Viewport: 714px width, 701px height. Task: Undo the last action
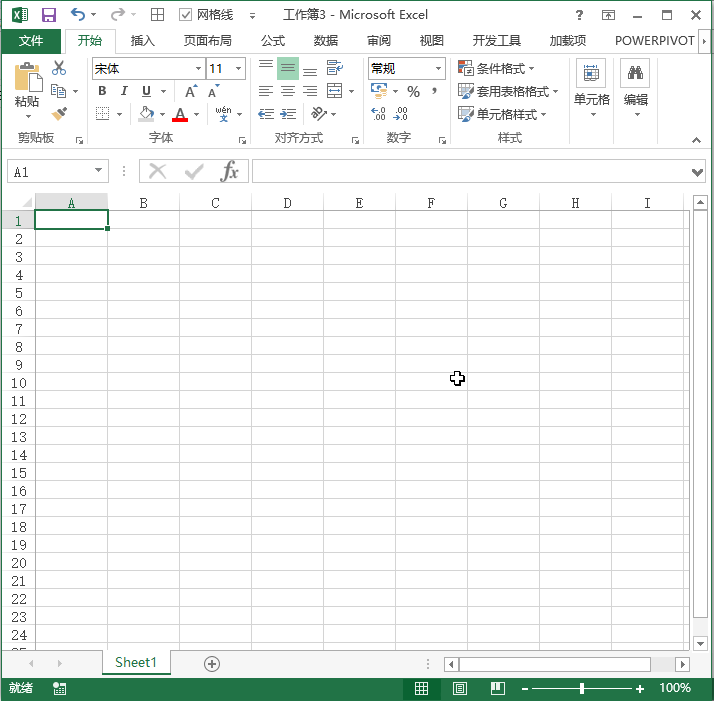point(78,15)
